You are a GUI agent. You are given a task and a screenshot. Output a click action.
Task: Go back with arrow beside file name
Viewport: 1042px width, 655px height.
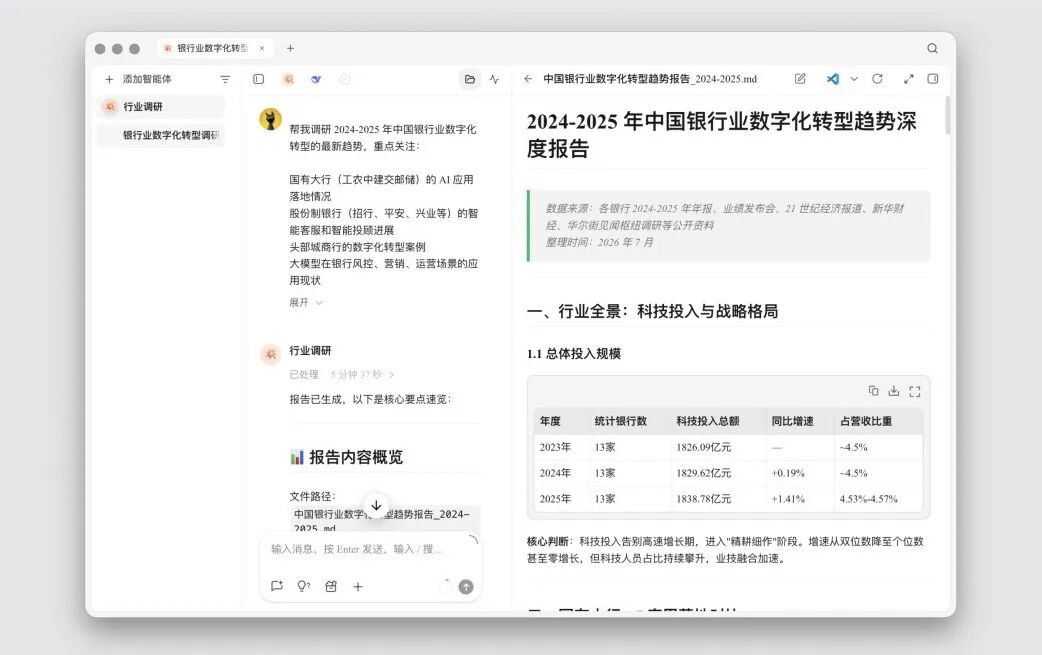[x=528, y=78]
